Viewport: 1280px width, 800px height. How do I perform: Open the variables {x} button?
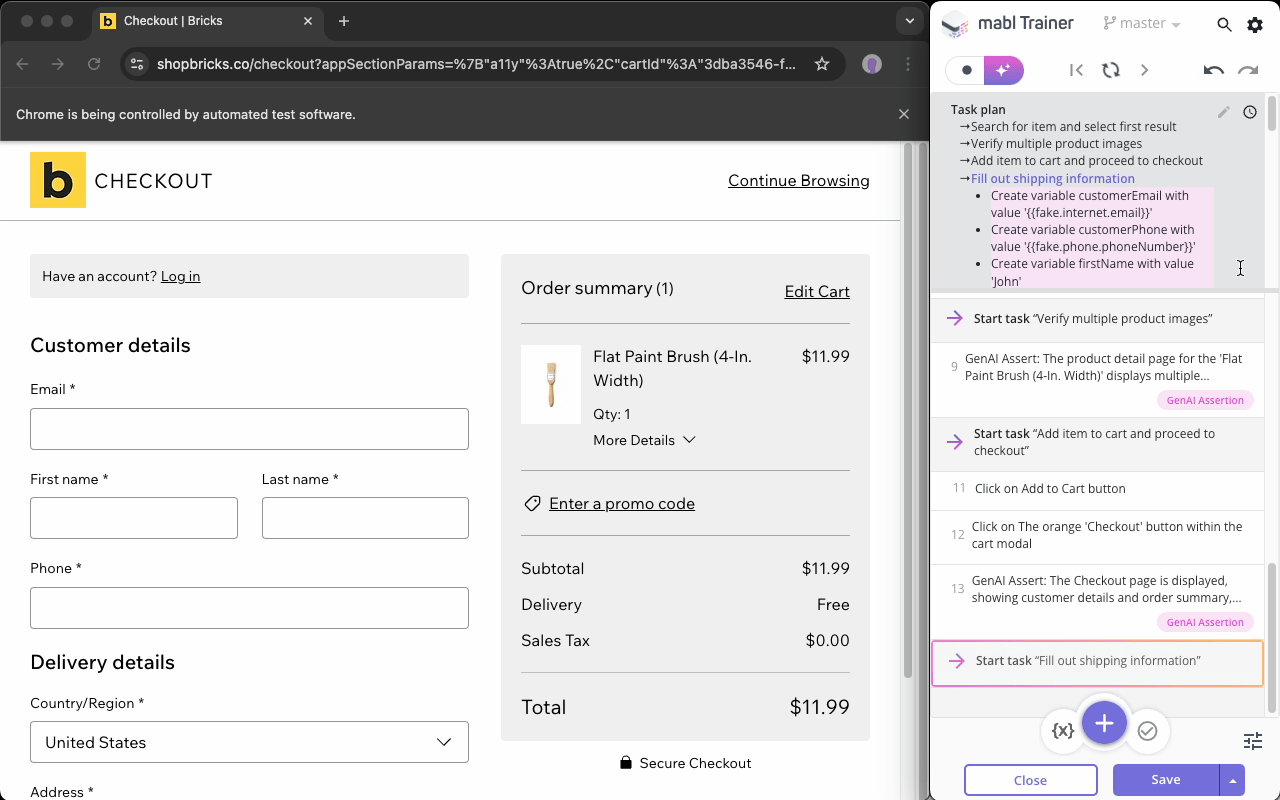(1063, 731)
